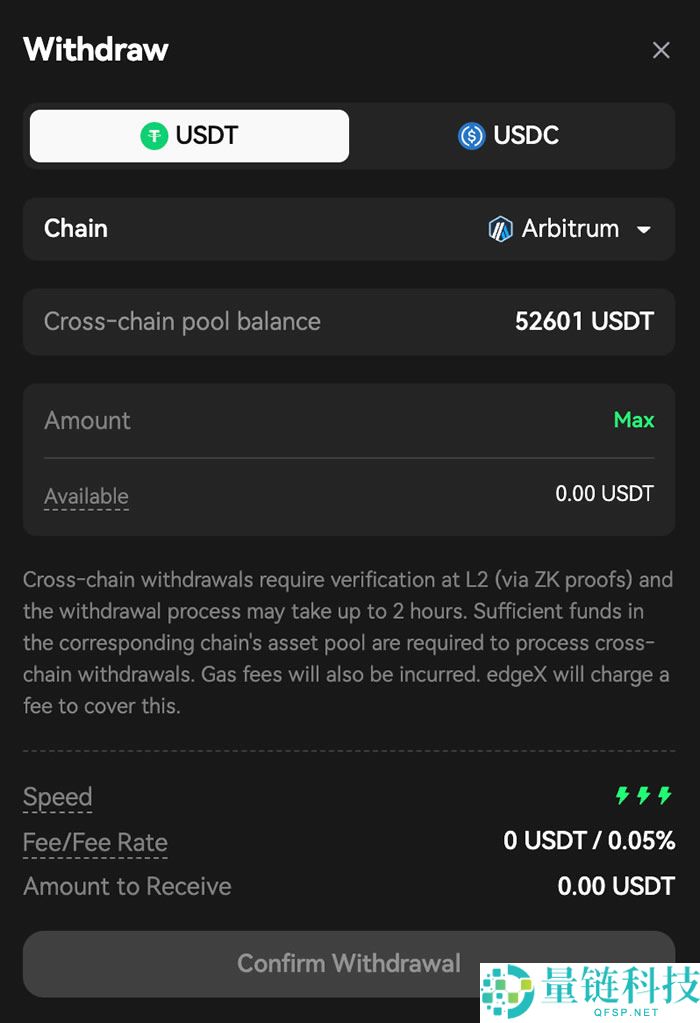Show the Available balance tooltip
This screenshot has width=700, height=1023.
point(86,496)
